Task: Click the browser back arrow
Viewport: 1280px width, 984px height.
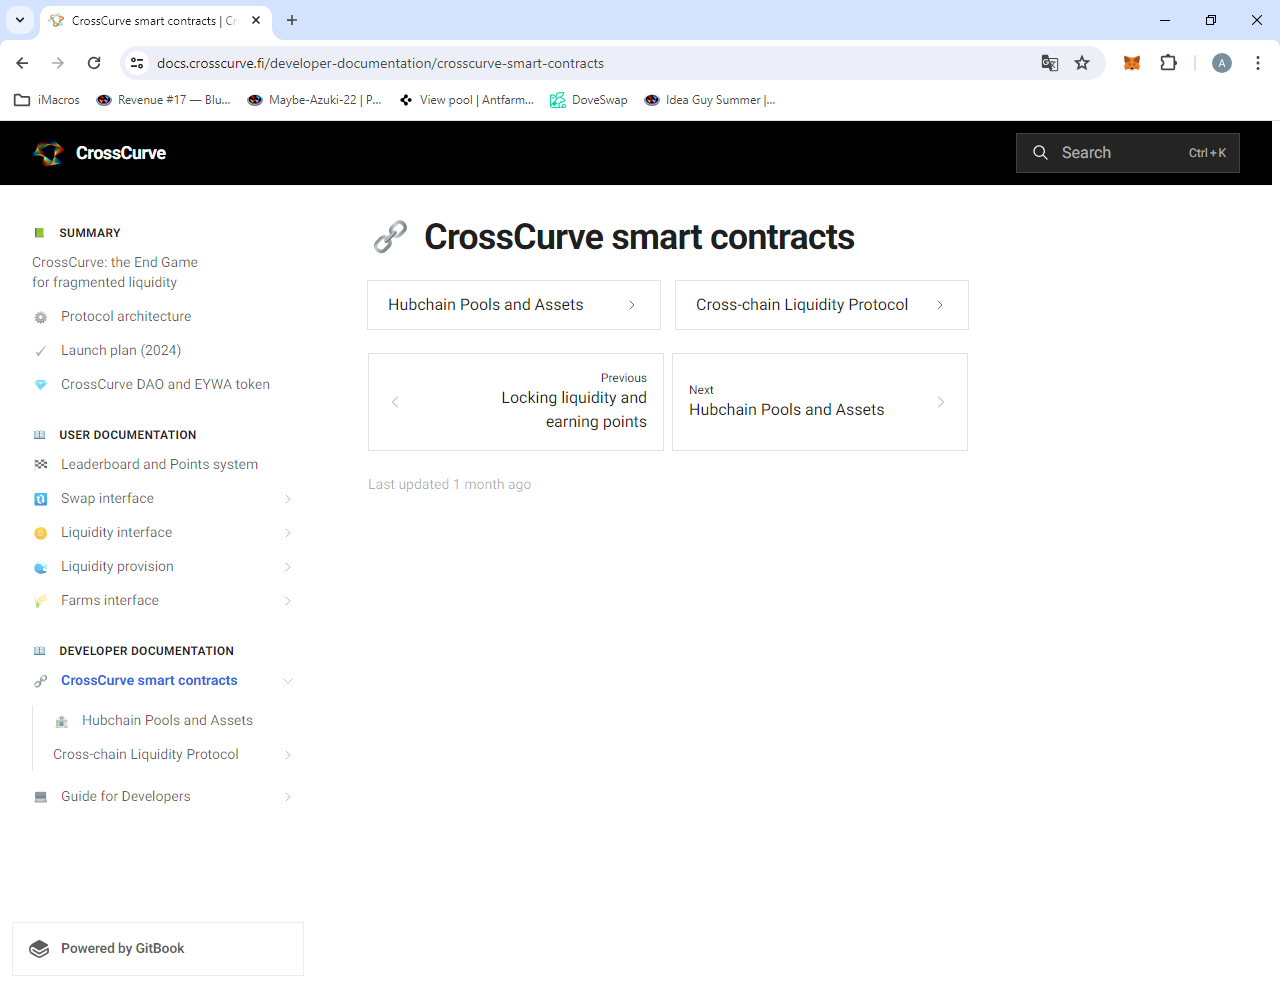Action: 22,63
